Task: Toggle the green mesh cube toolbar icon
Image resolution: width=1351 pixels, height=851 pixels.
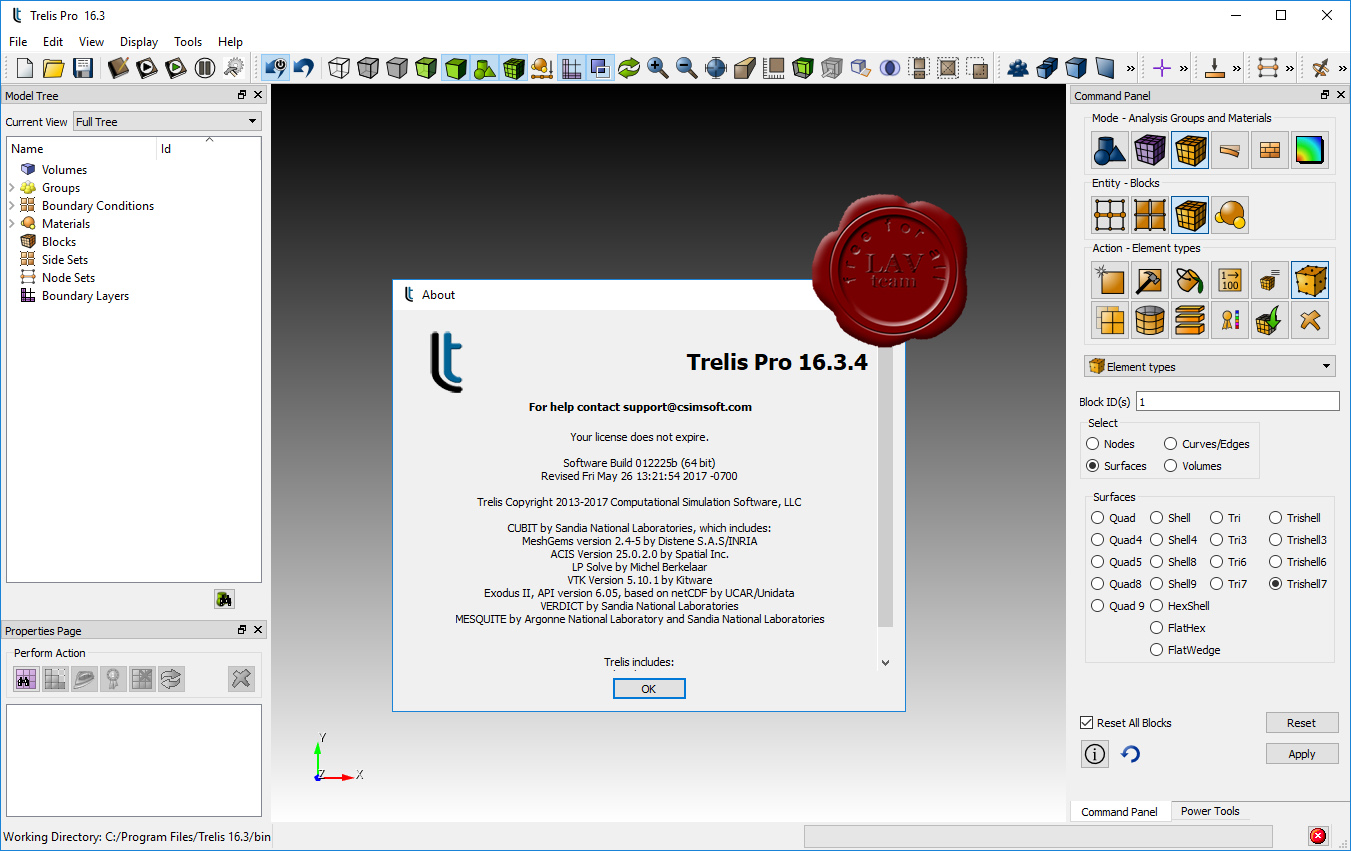Action: (515, 68)
